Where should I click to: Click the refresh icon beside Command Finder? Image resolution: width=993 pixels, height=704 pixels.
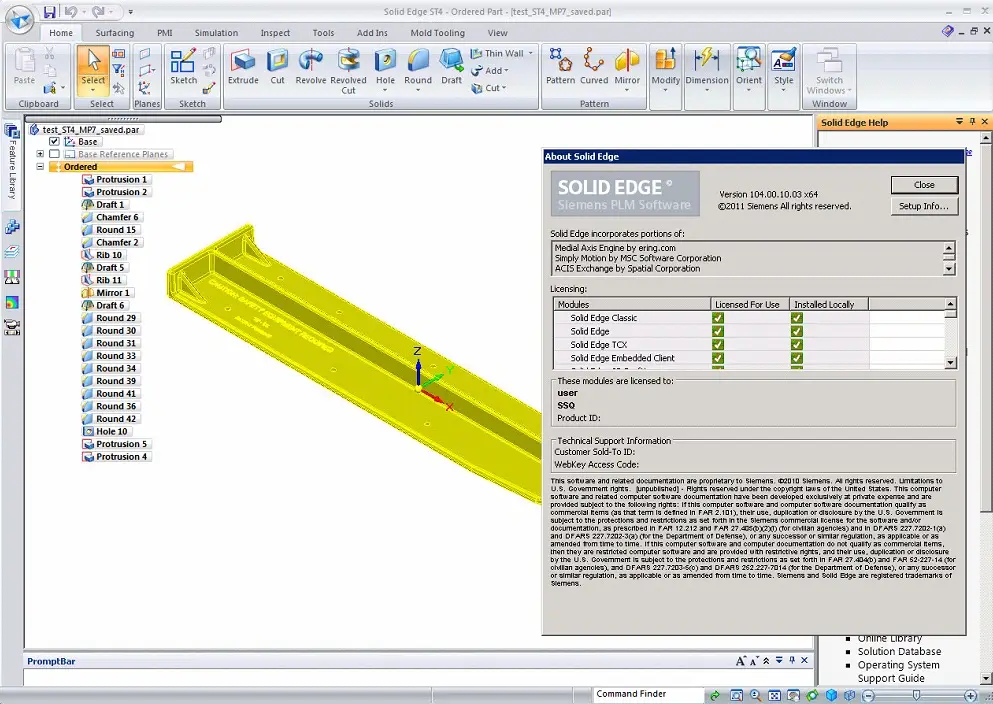click(x=714, y=695)
